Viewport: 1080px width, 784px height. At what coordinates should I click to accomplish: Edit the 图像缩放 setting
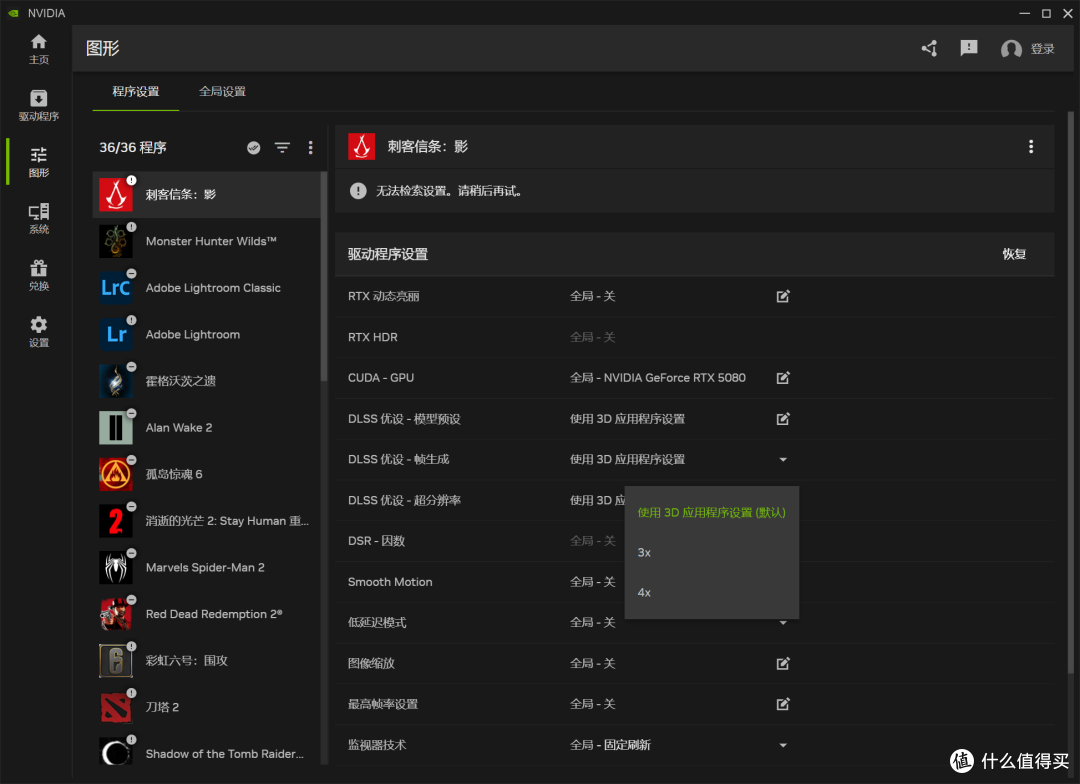782,663
